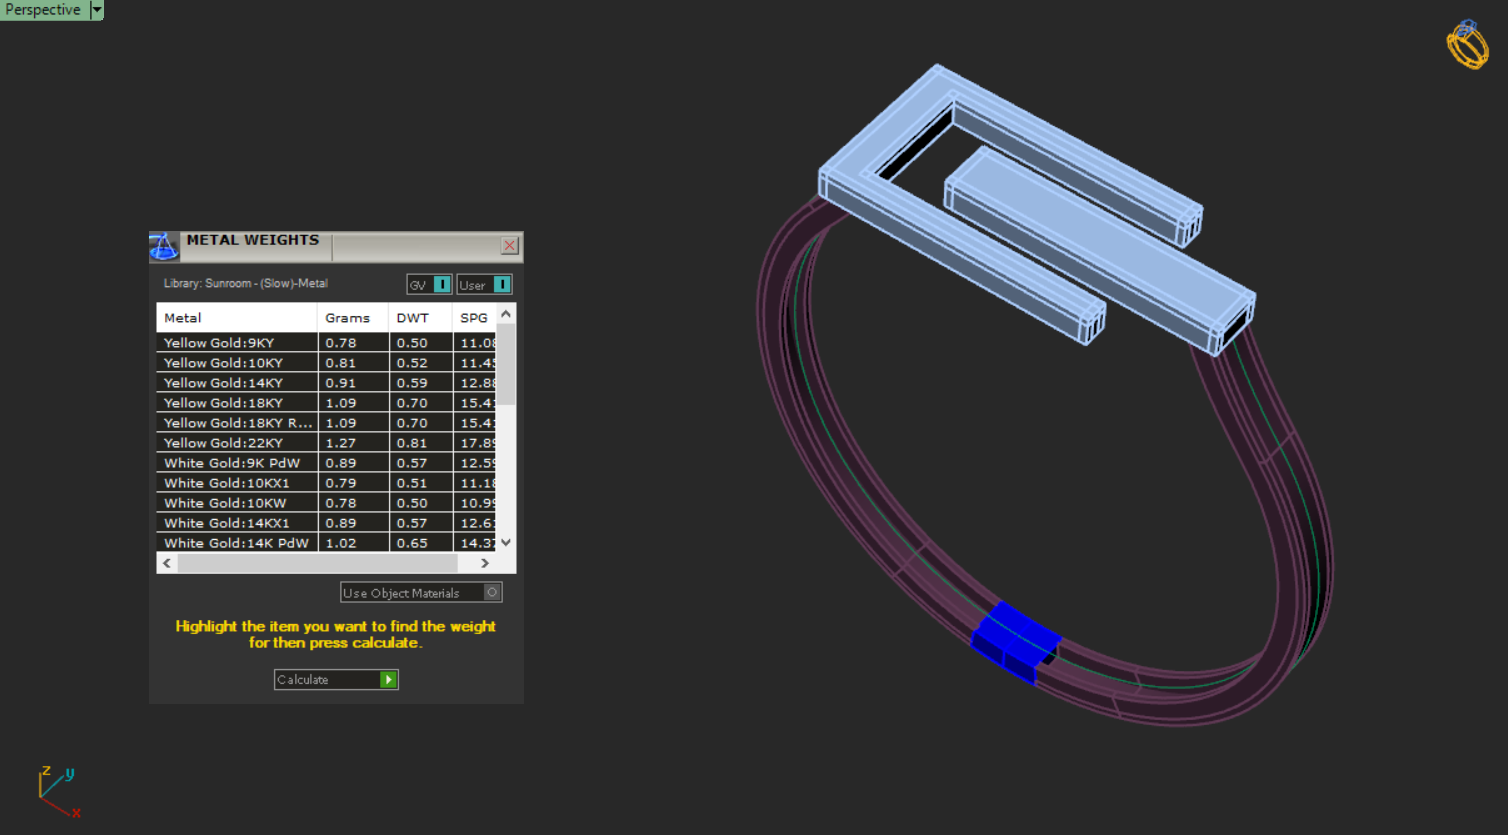Sort by the Grams column header

pyautogui.click(x=352, y=318)
